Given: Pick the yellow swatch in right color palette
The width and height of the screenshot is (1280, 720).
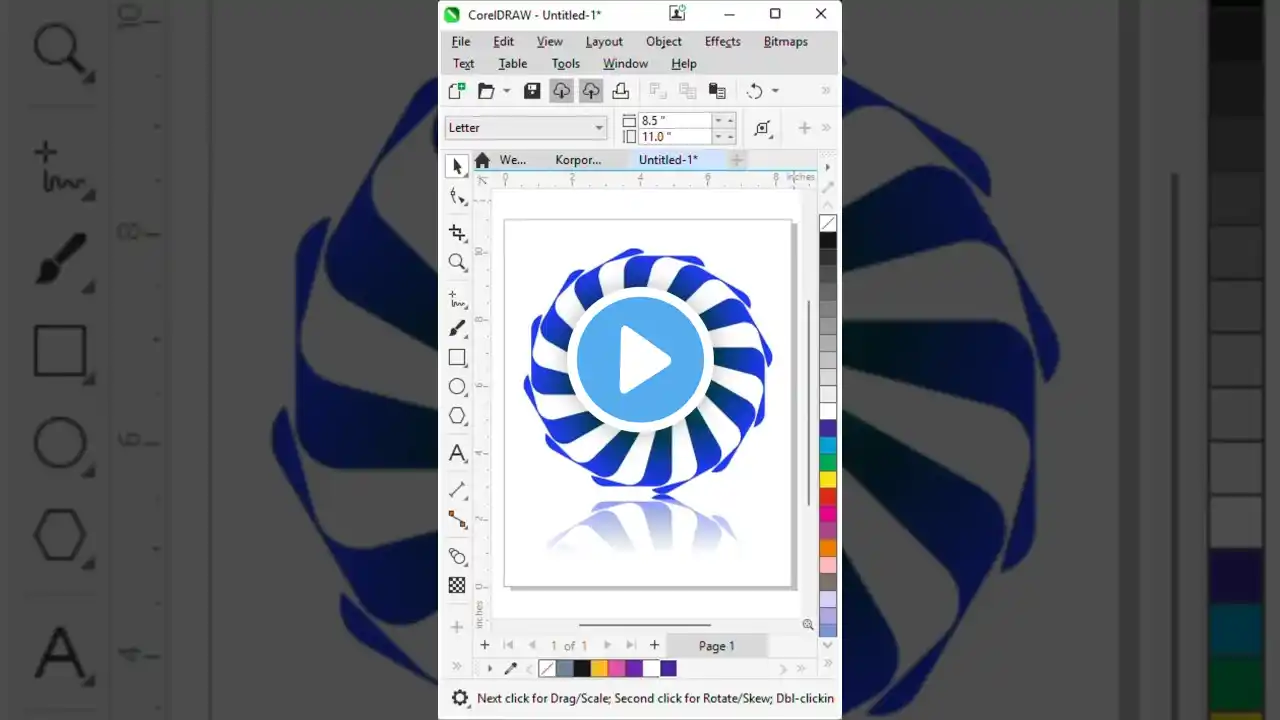Looking at the screenshot, I should 828,479.
